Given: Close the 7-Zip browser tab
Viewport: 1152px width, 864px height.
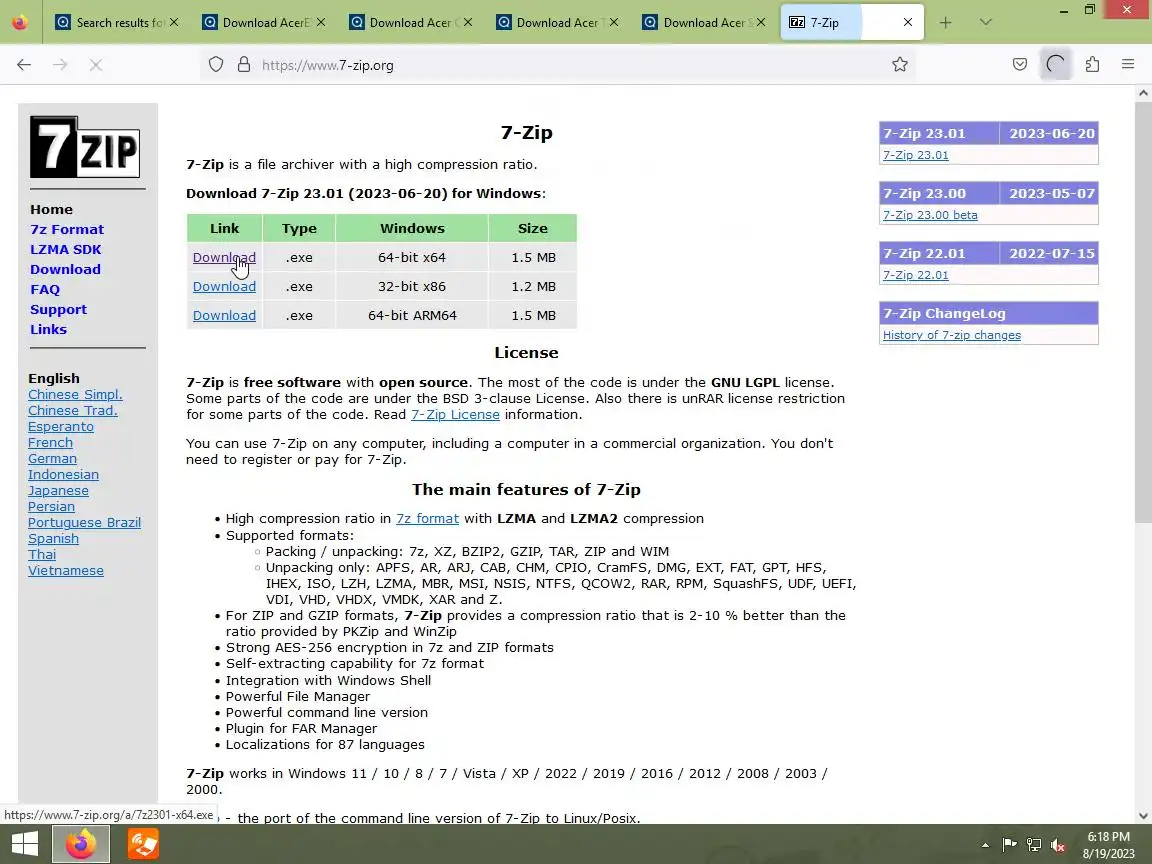Looking at the screenshot, I should coord(907,23).
